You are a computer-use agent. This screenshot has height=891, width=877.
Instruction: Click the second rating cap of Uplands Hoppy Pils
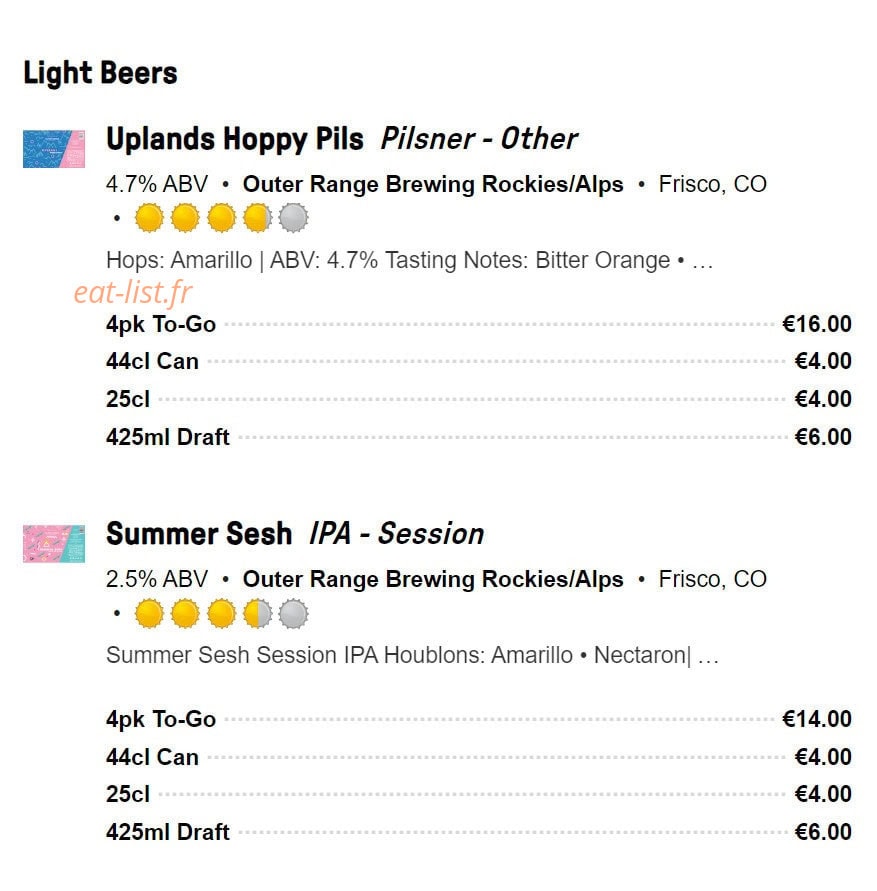click(185, 218)
